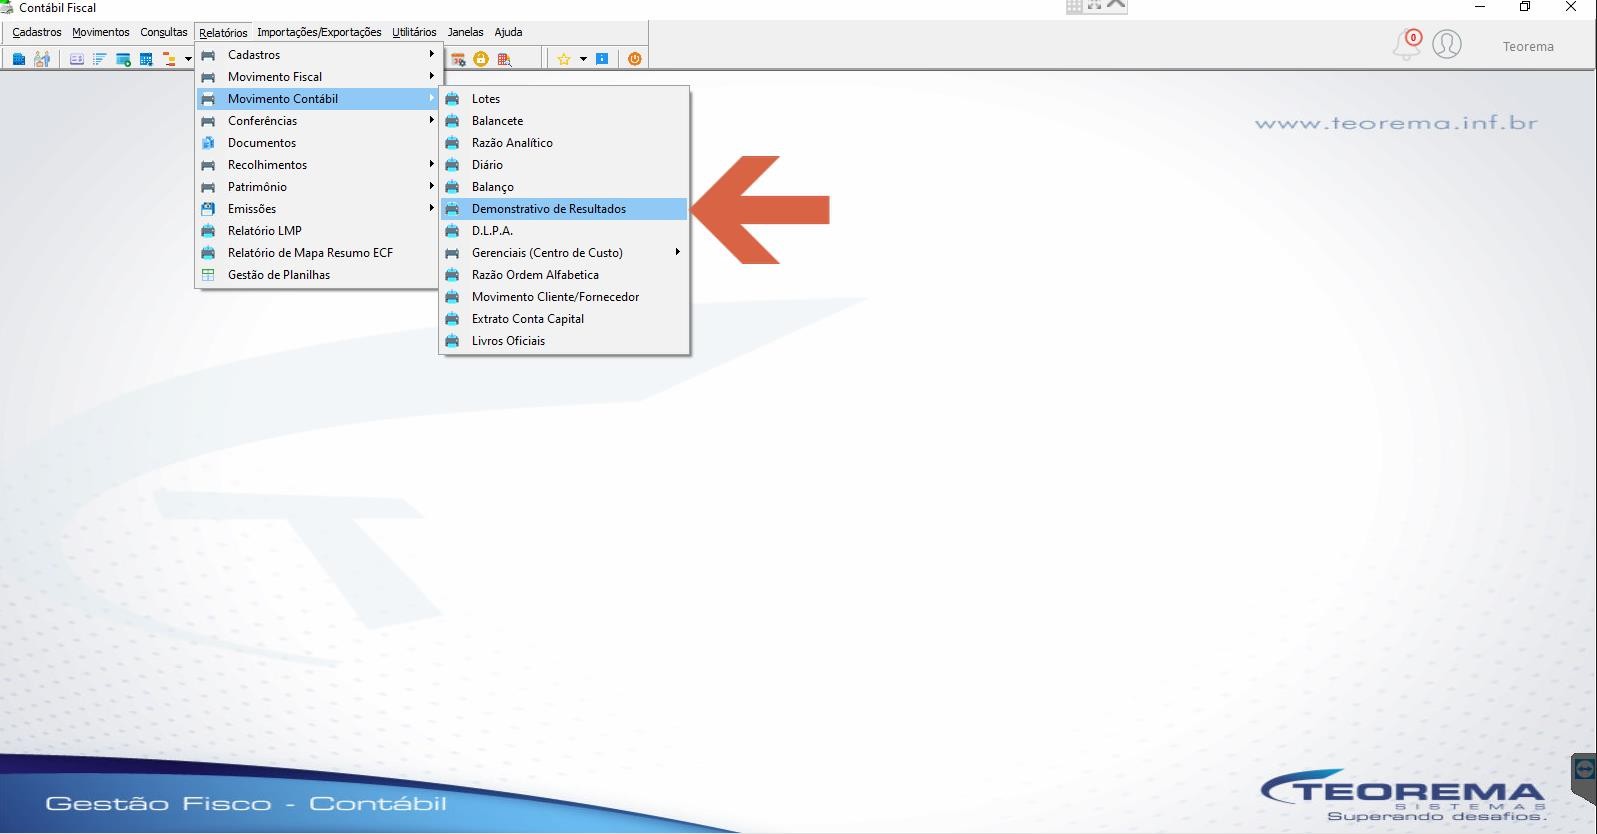Click the Gestão de Planilhas spreadsheet icon
This screenshot has width=1597, height=834.
coord(208,275)
